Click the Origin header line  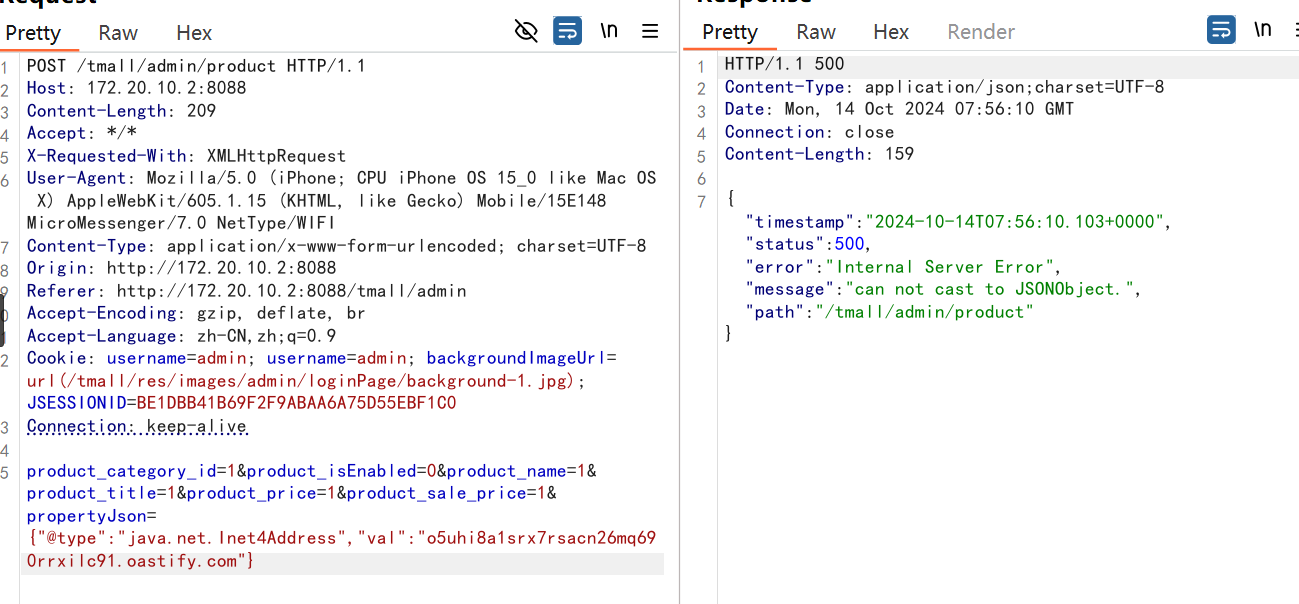coord(181,268)
